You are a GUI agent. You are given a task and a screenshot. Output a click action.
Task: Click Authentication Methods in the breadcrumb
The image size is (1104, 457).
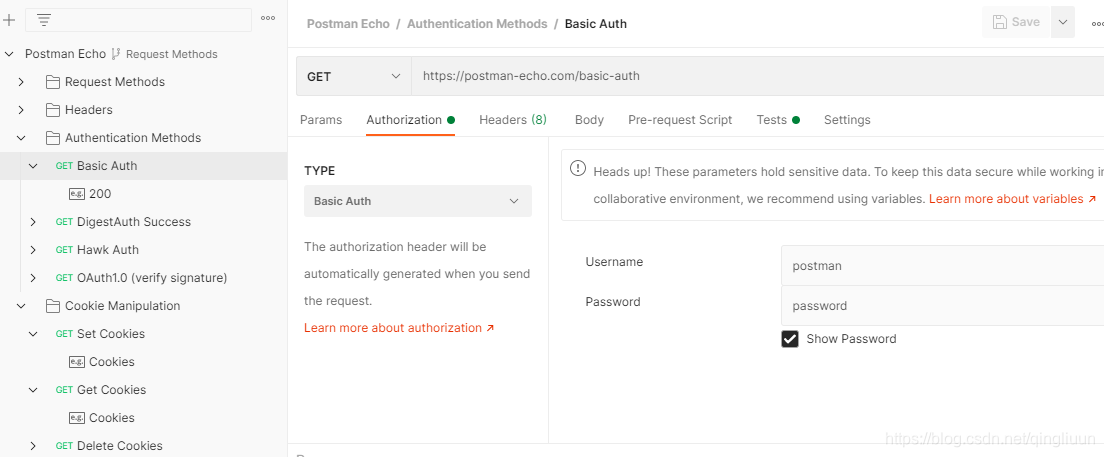click(x=477, y=23)
